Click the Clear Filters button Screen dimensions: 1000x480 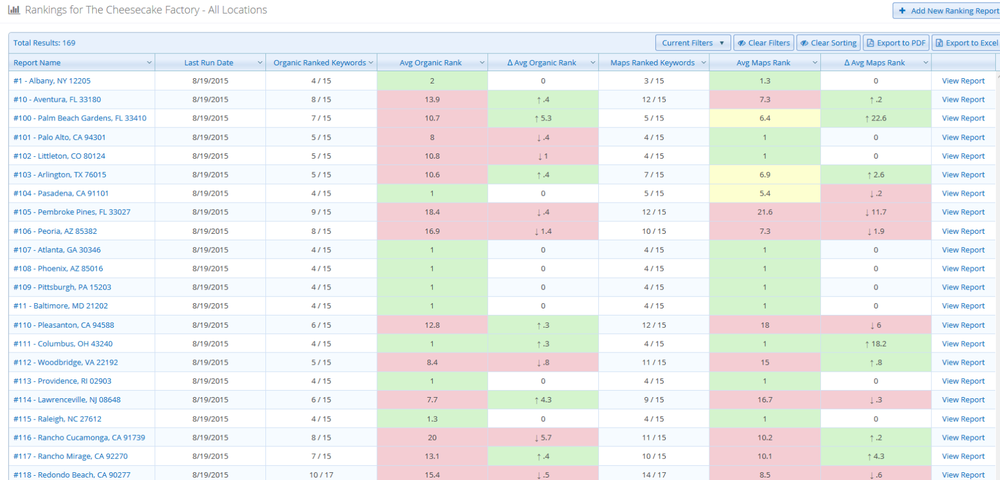click(x=763, y=43)
